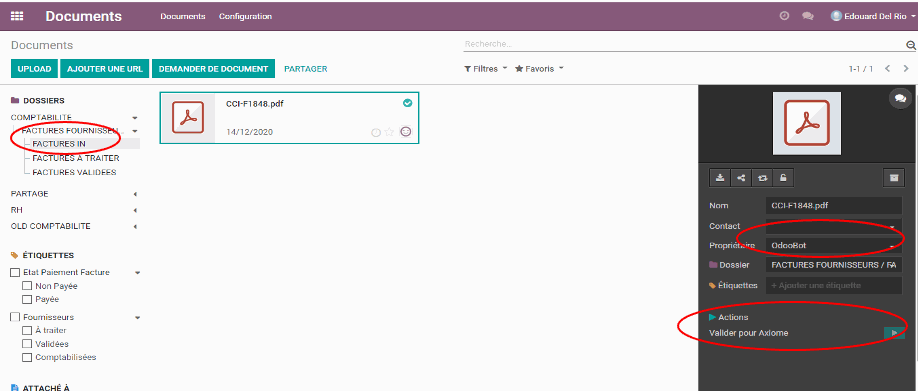Click the AJOUTER UNE URL button

105,69
